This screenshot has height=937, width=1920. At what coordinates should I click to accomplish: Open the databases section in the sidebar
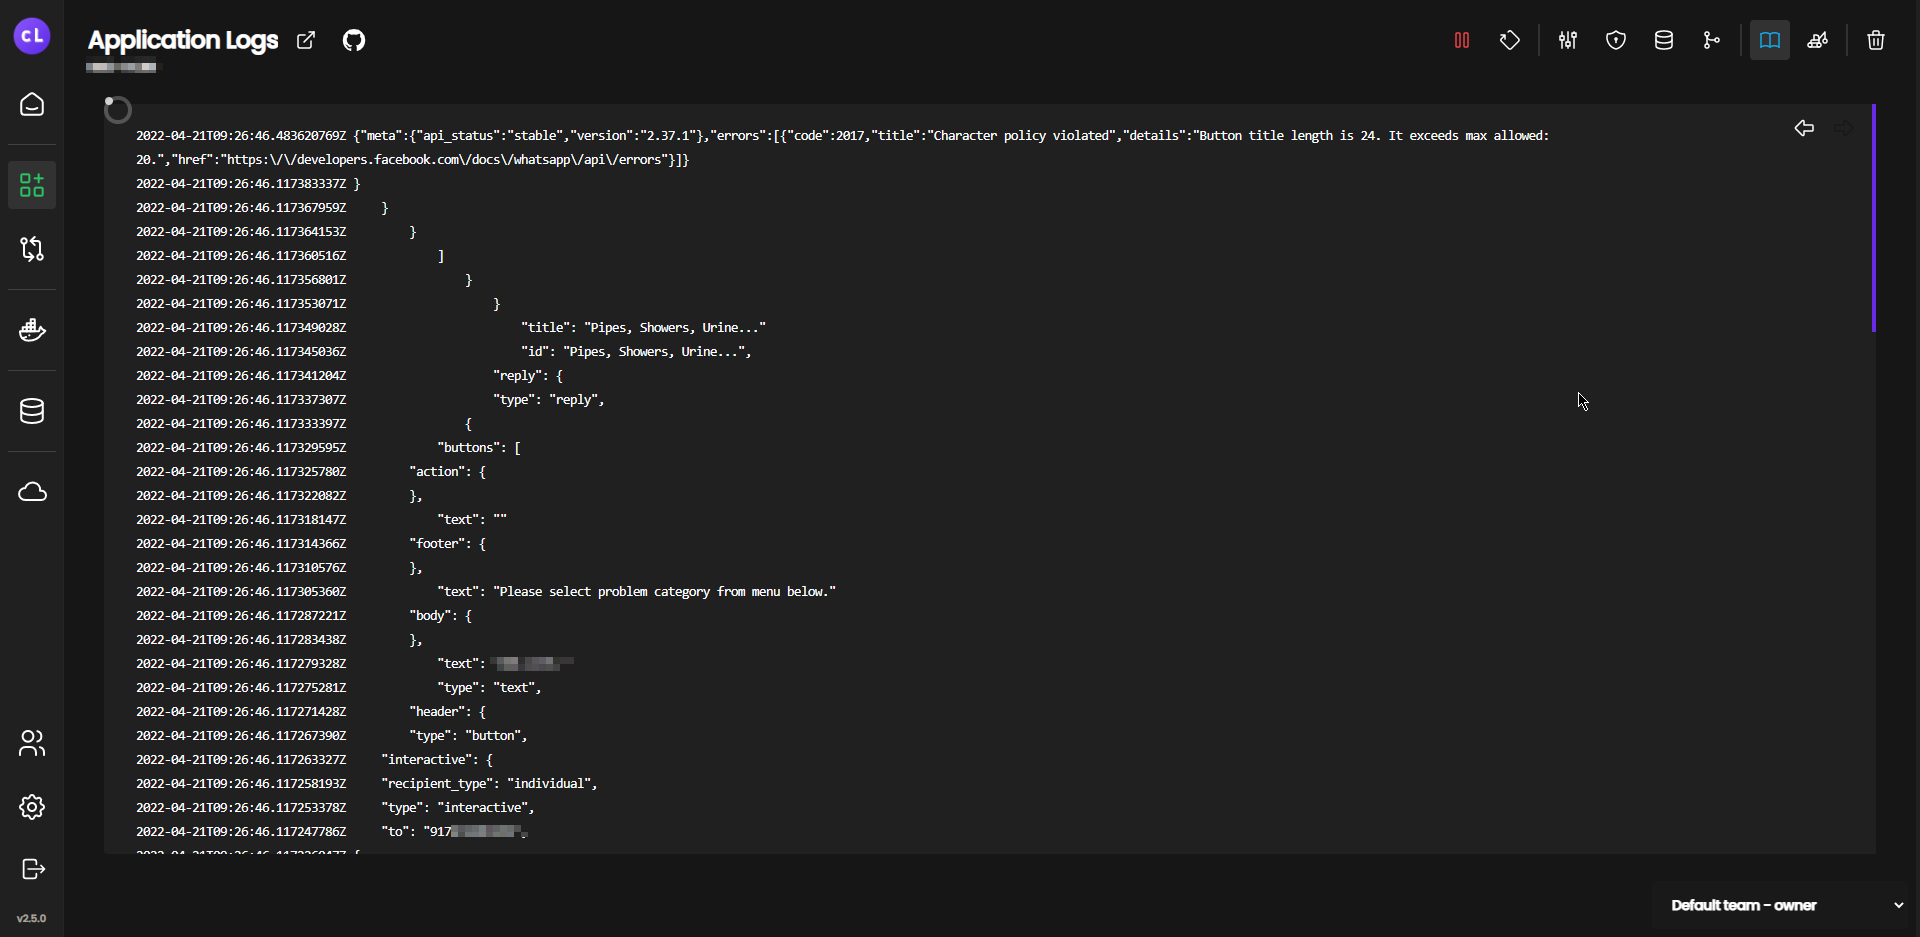[31, 410]
